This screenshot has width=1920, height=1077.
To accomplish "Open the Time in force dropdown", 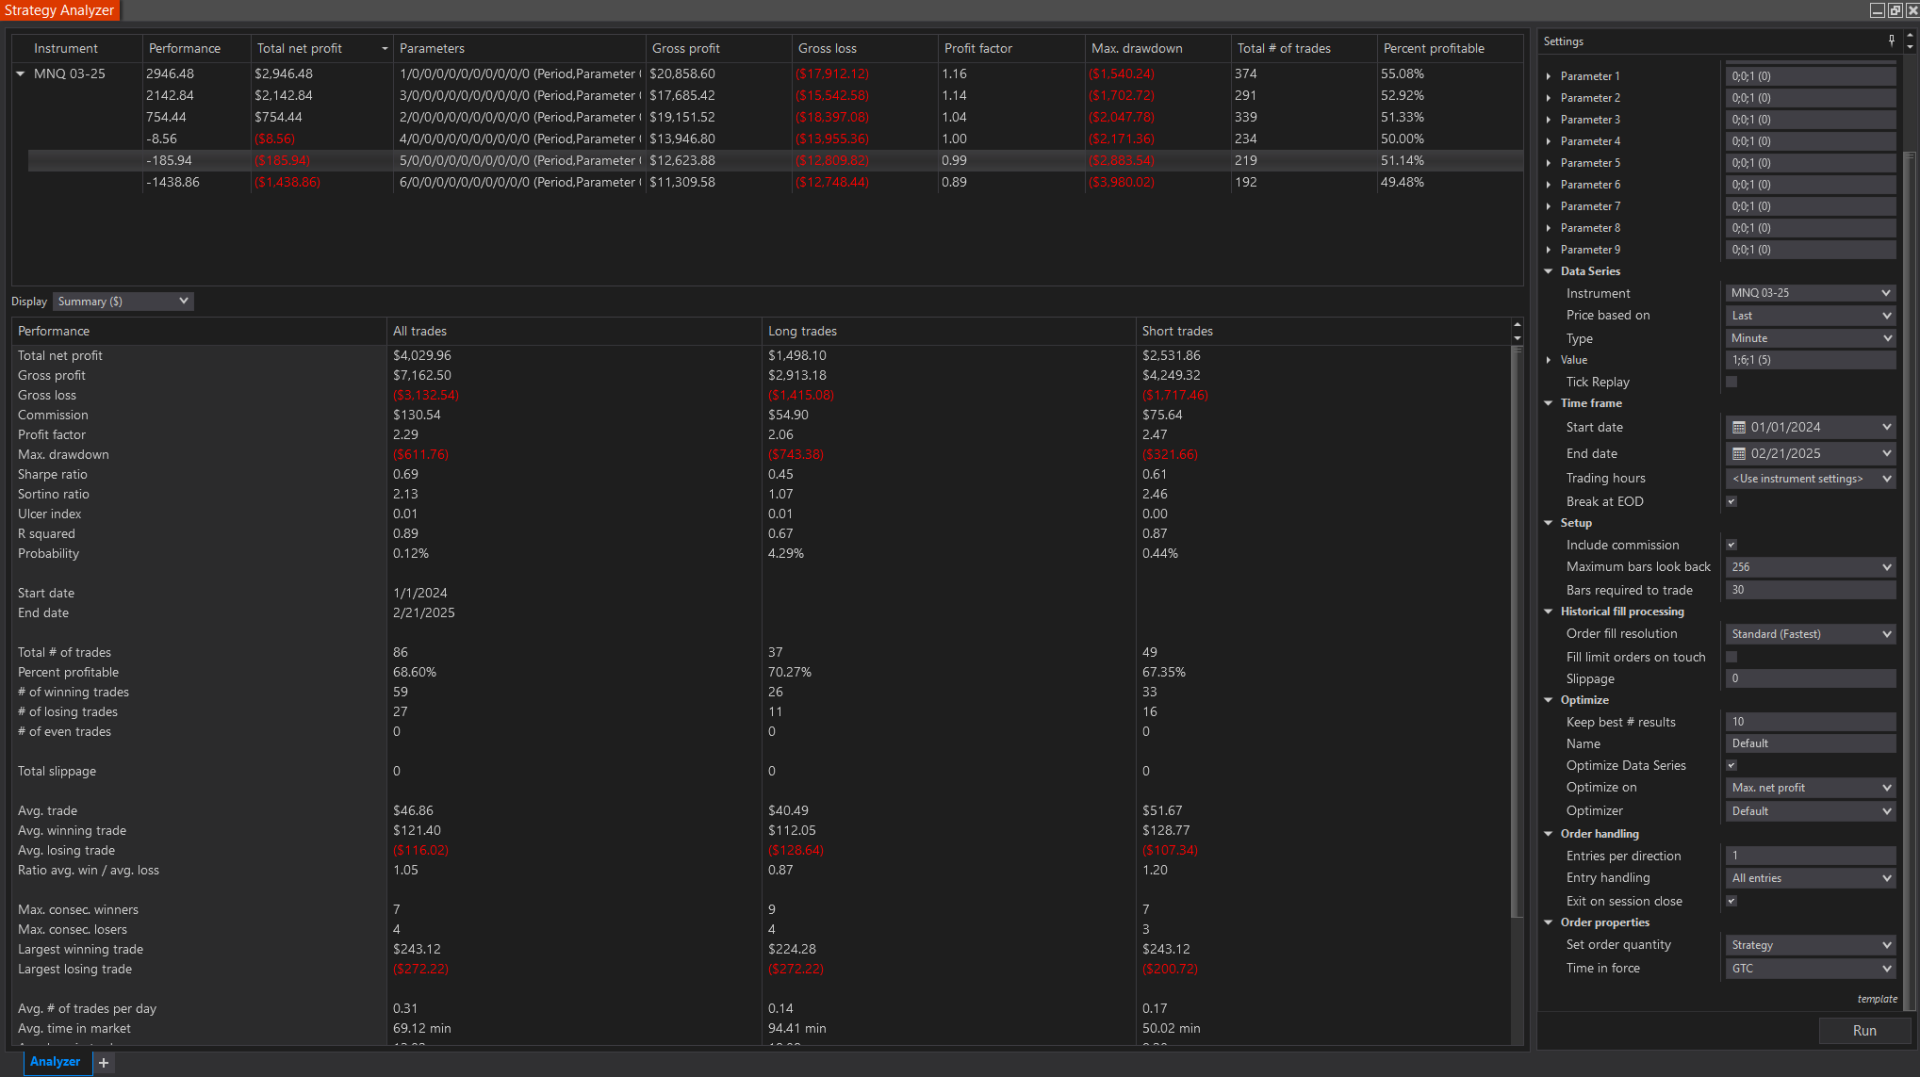I will (1811, 969).
